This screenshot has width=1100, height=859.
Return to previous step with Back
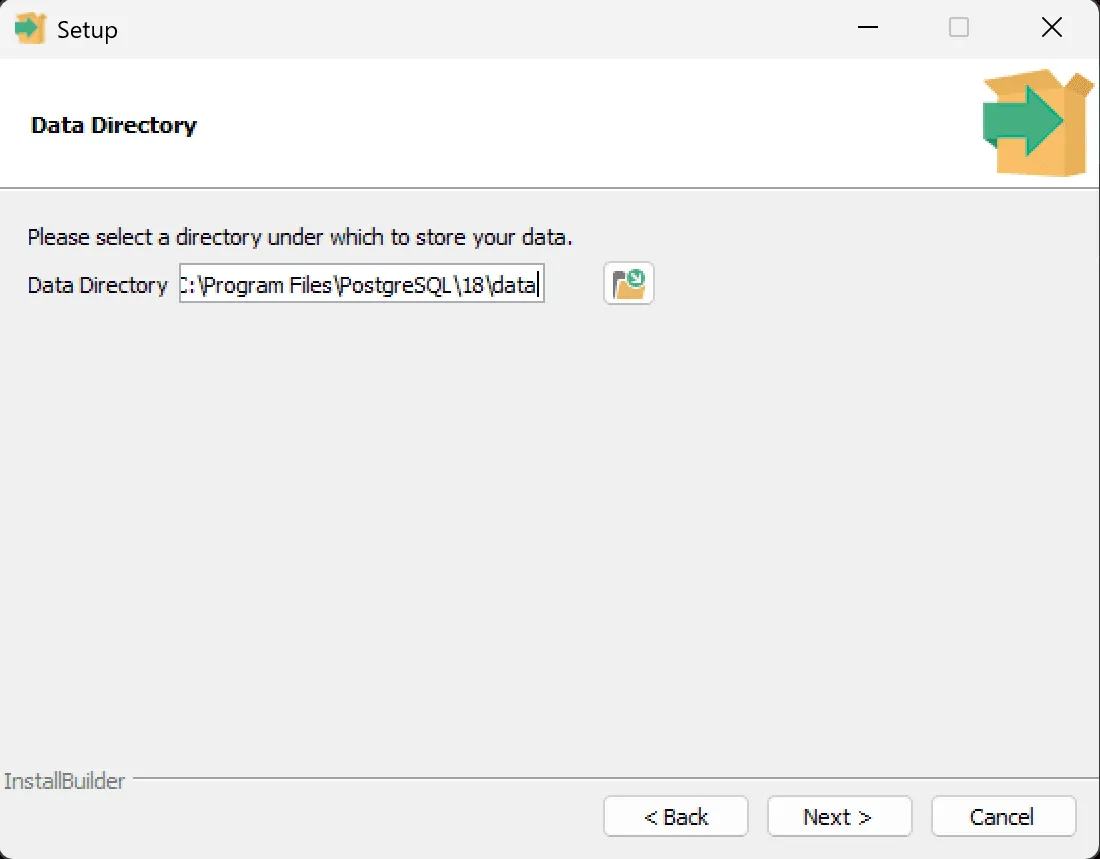[x=675, y=816]
